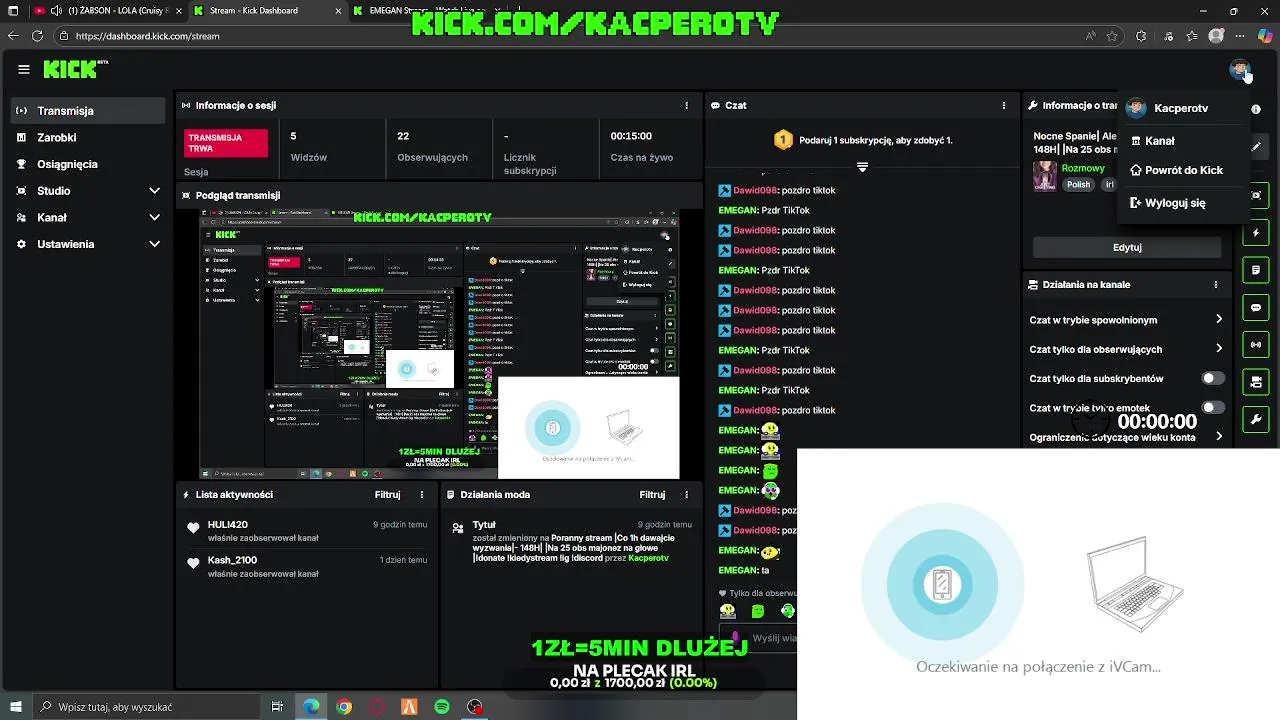This screenshot has width=1280, height=720.
Task: Collapse chat pinned banner arrow
Action: point(862,167)
